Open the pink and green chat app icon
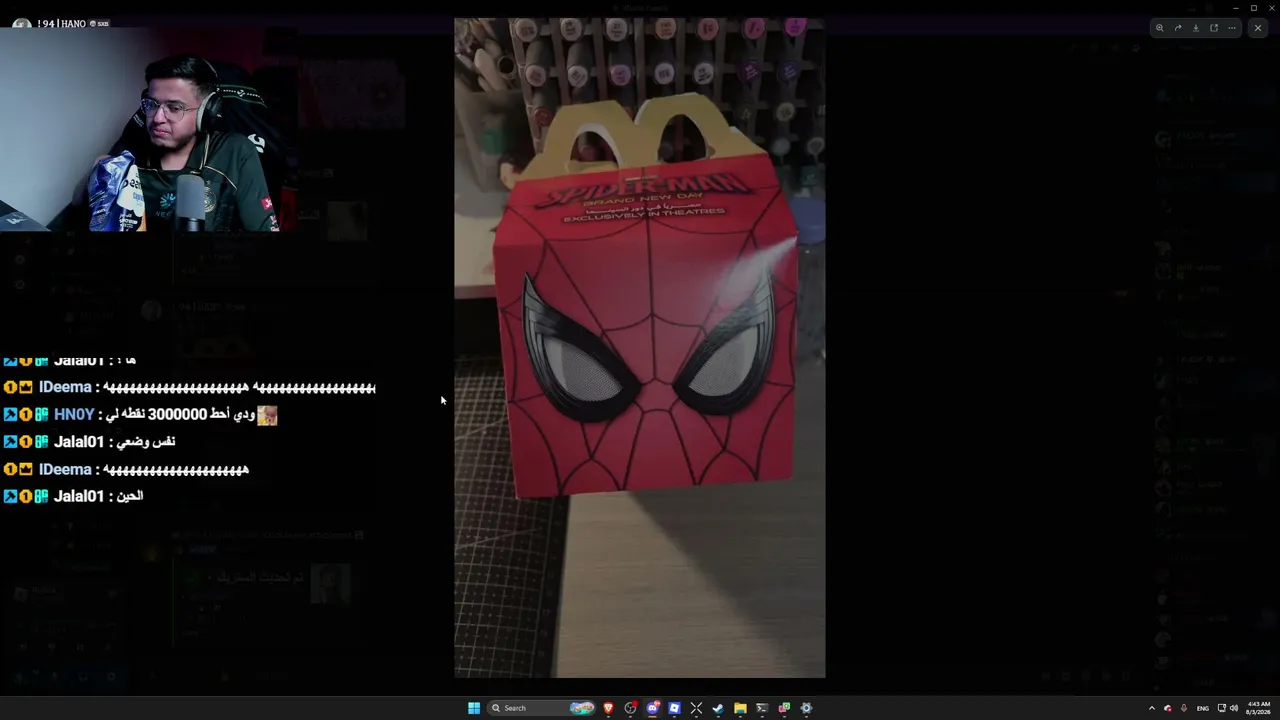 click(784, 708)
